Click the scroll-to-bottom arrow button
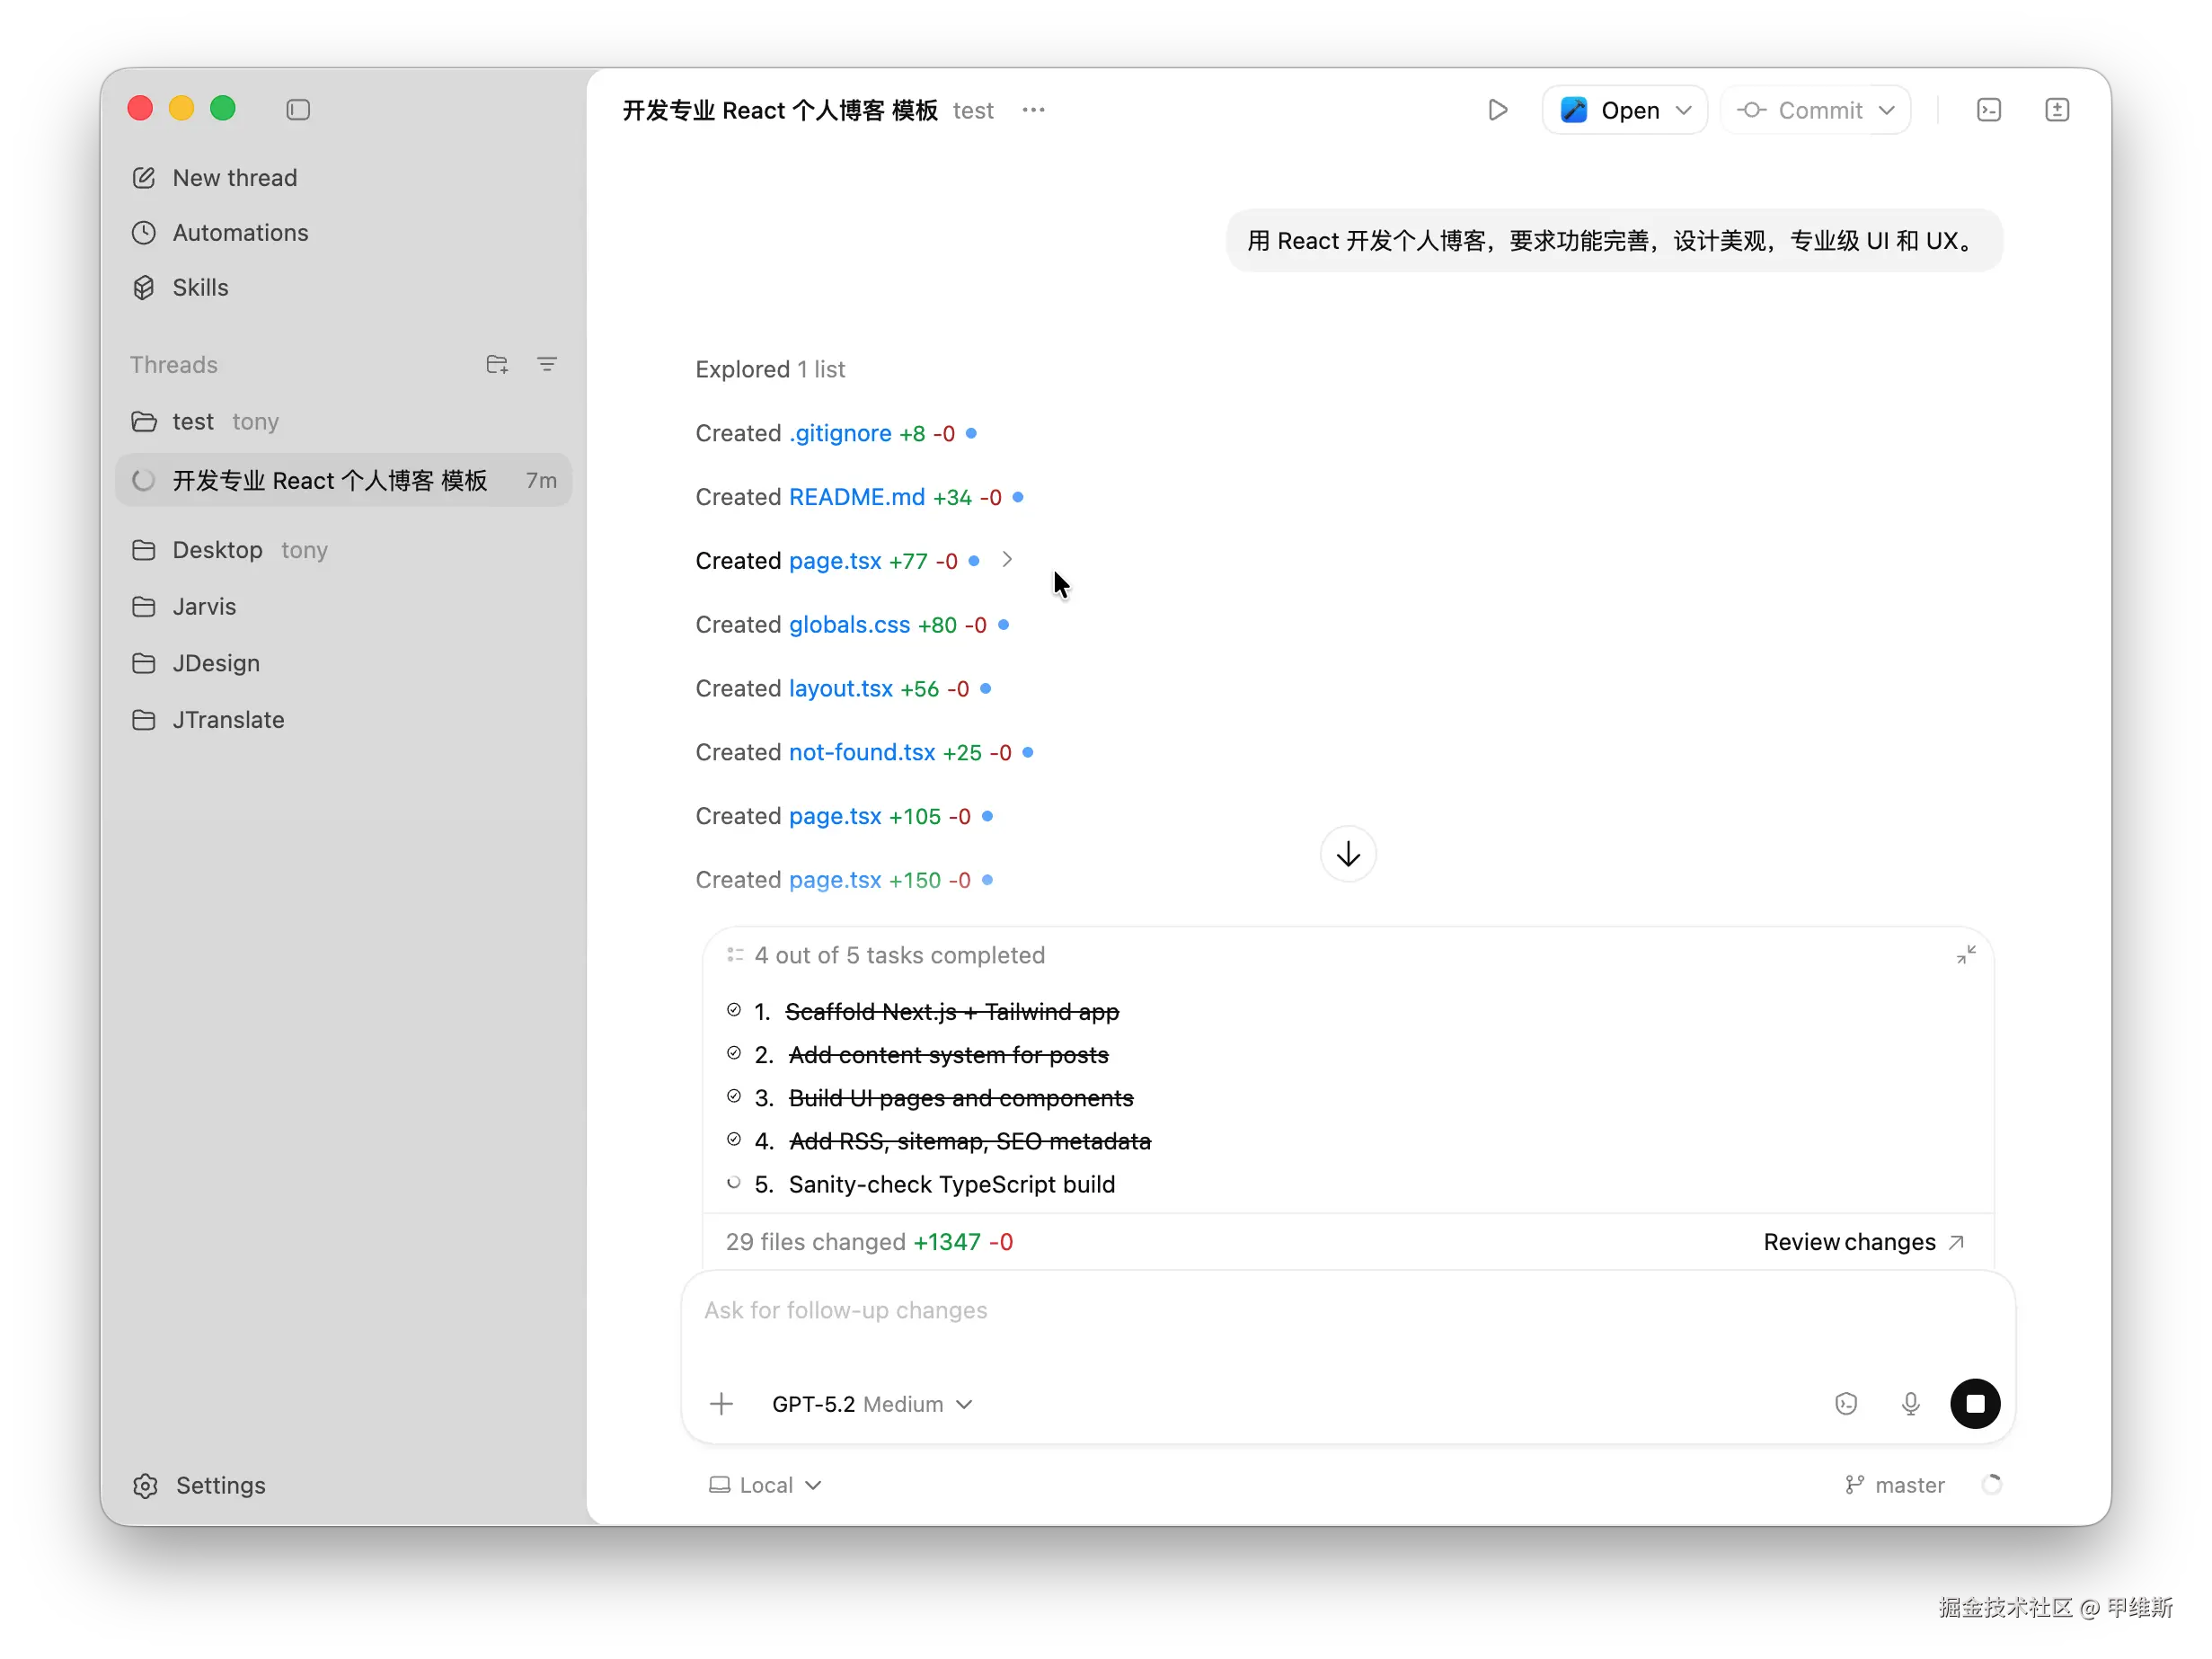Image resolution: width=2212 pixels, height=1659 pixels. click(x=1347, y=854)
